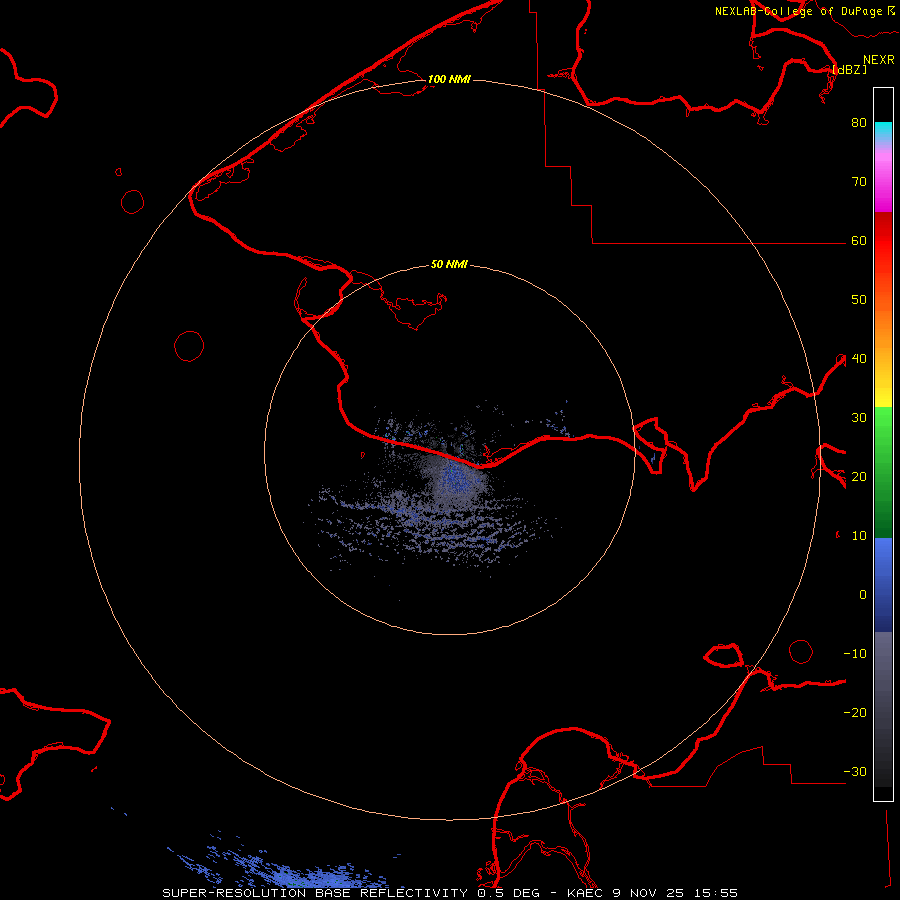Click the -10 dBZ scale value
This screenshot has height=900, width=900.
tap(855, 654)
